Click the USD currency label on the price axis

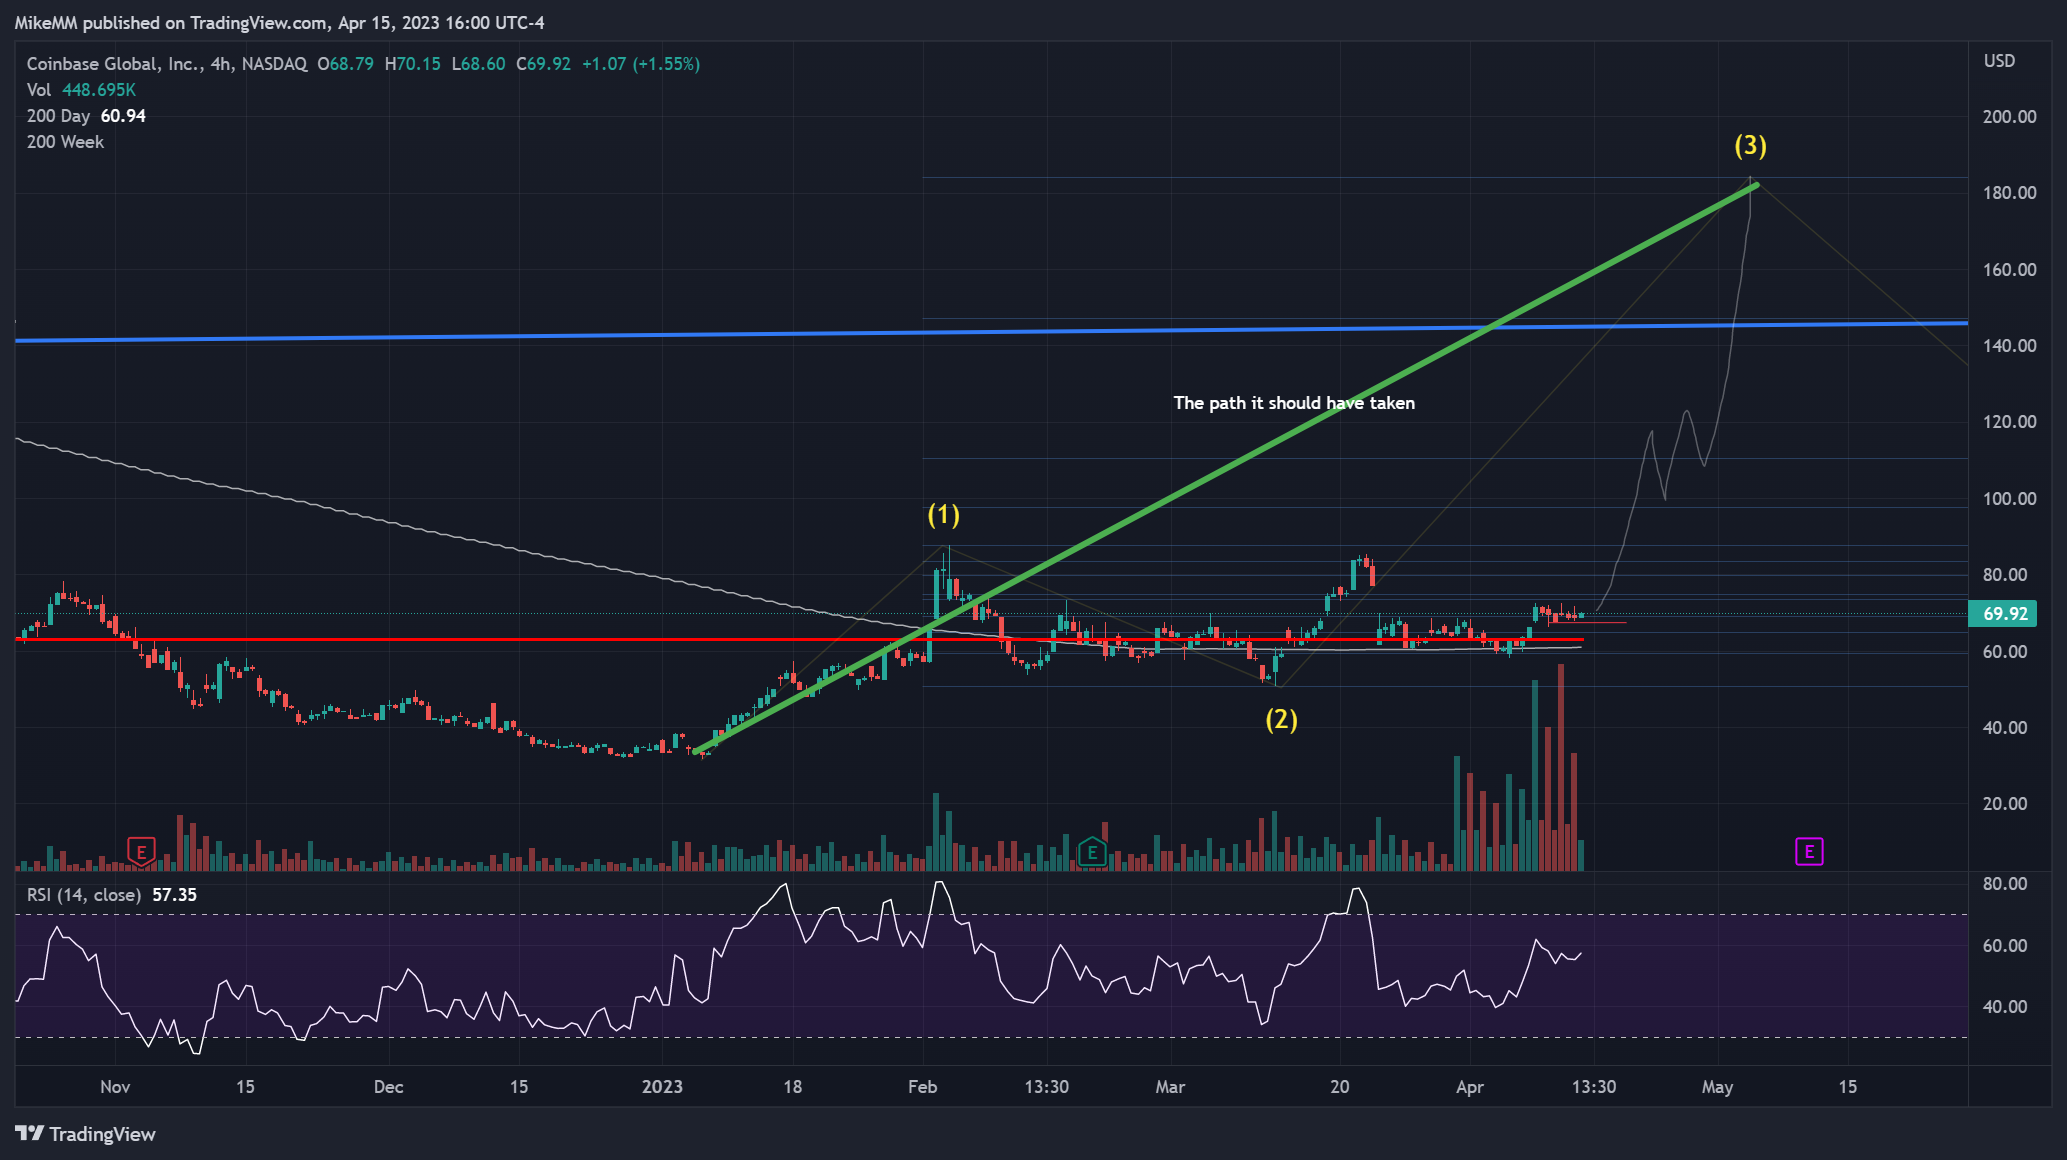pyautogui.click(x=2000, y=61)
